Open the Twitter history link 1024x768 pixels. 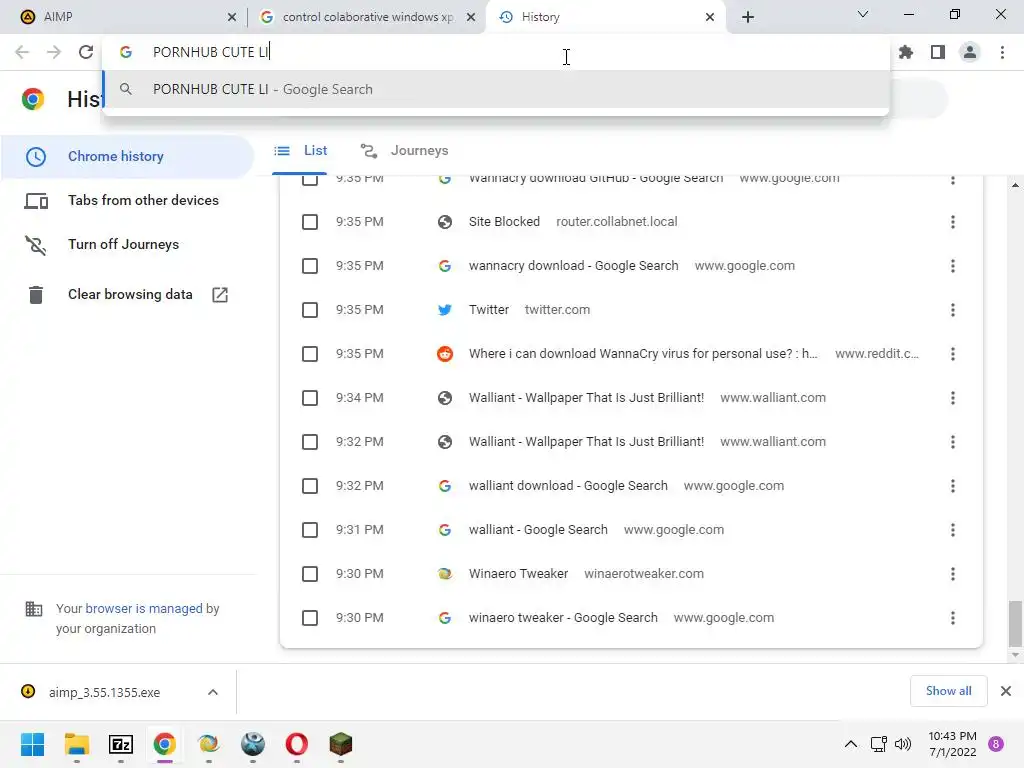click(x=488, y=310)
